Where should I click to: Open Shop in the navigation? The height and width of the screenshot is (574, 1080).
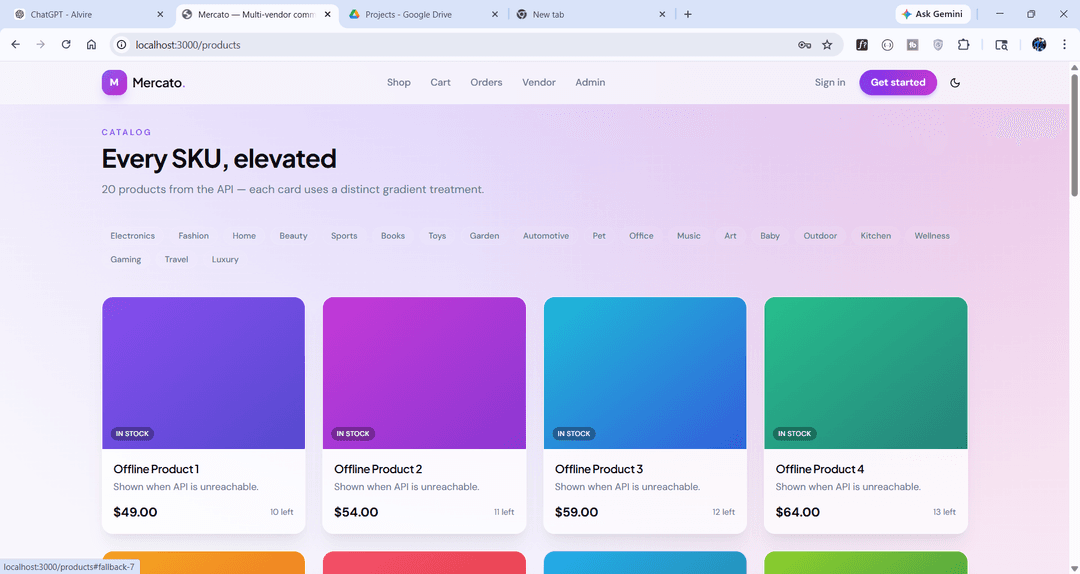(399, 82)
